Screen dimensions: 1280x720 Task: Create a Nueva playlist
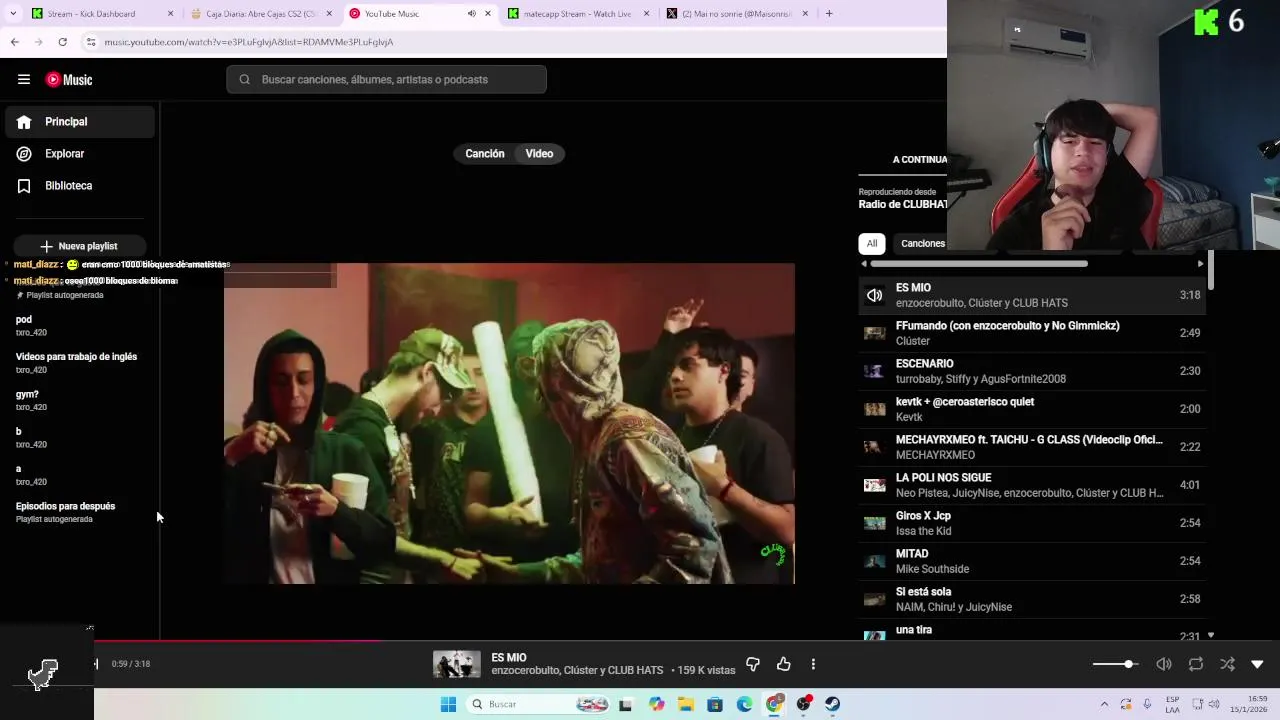coord(79,246)
